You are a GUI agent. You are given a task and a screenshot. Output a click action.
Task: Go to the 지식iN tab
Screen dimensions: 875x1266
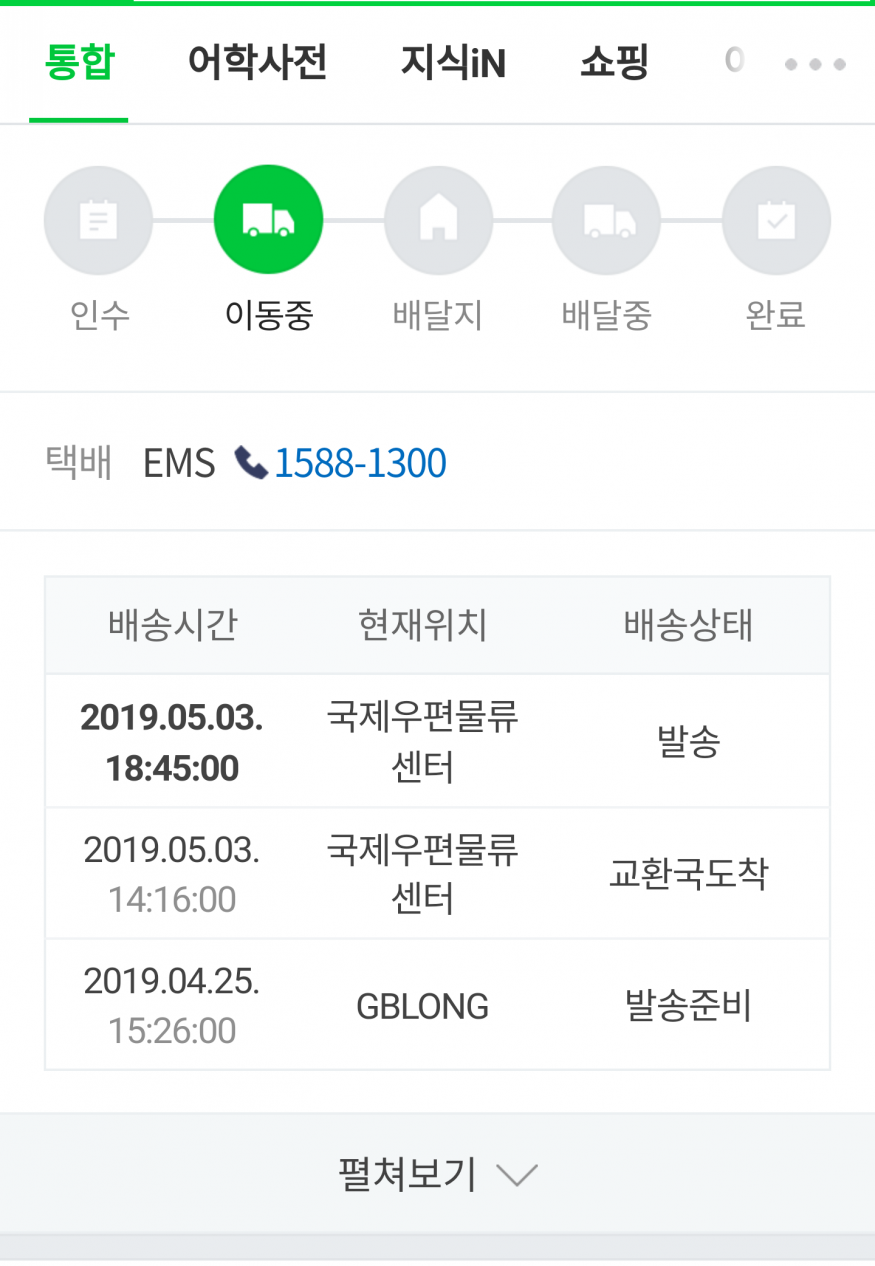pyautogui.click(x=453, y=63)
